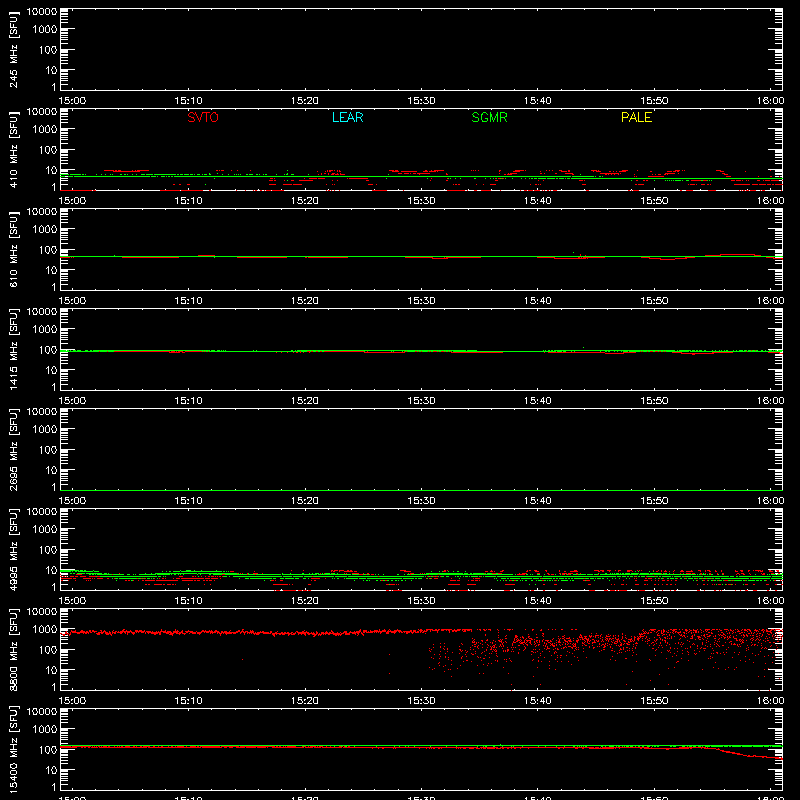800x800 pixels.
Task: Click the 1000 tick on 2695 MHz panel
Action: tap(45, 429)
